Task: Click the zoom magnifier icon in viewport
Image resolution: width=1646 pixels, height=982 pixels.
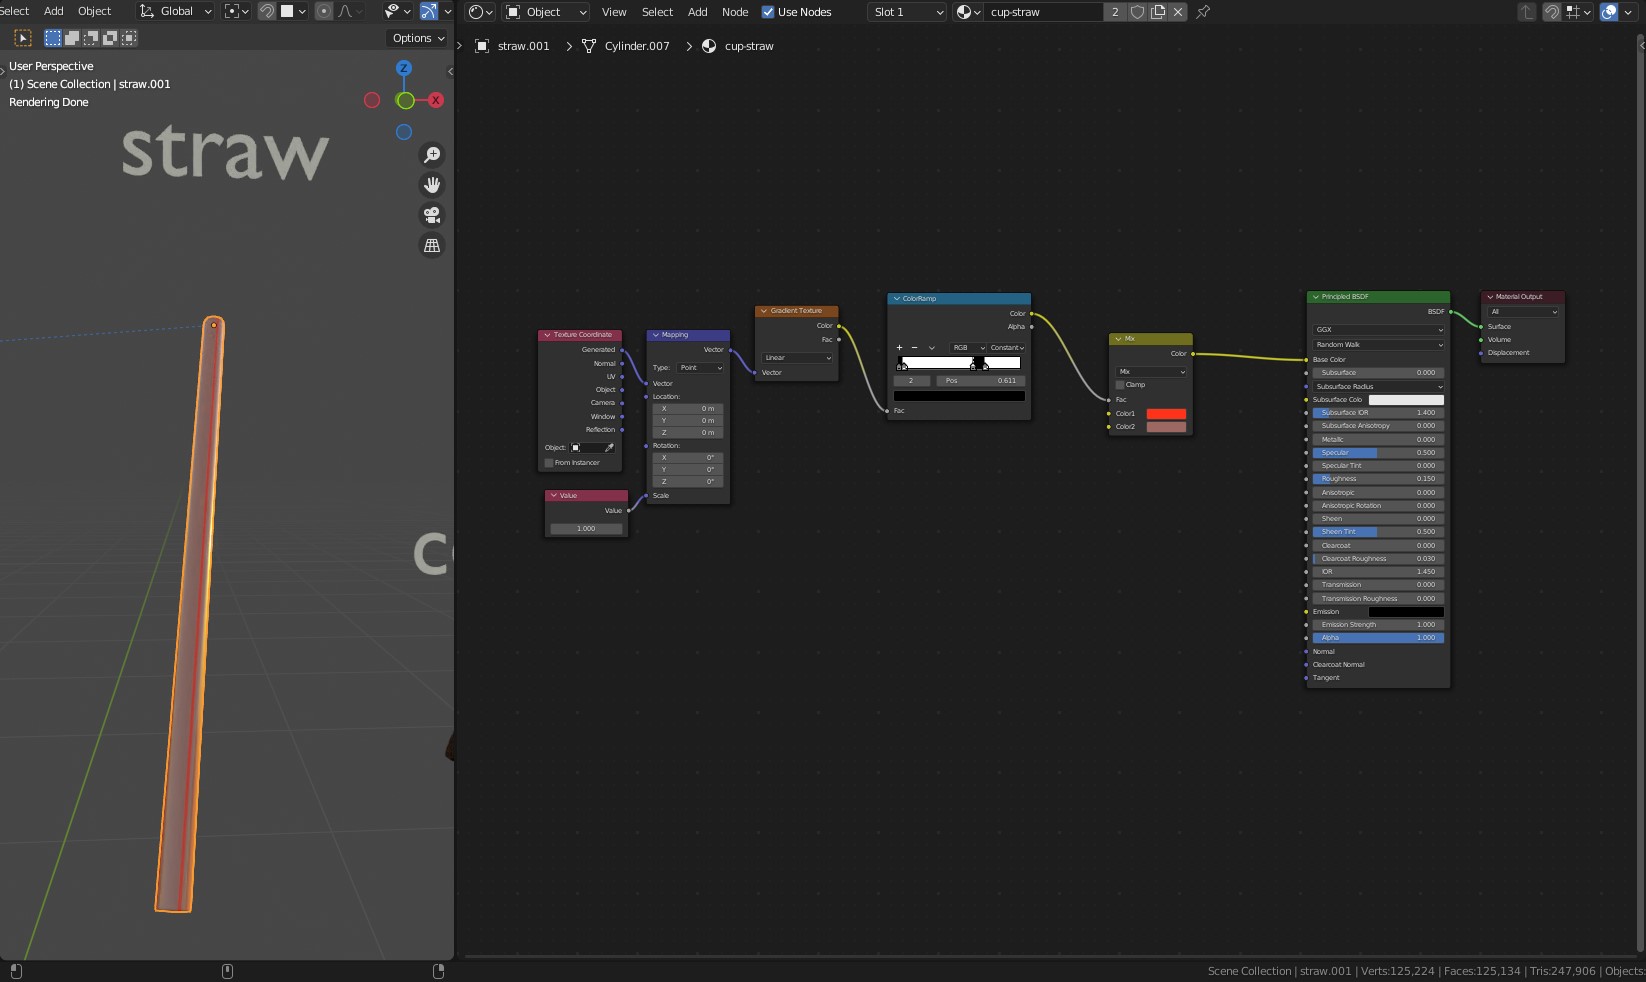Action: (x=432, y=155)
